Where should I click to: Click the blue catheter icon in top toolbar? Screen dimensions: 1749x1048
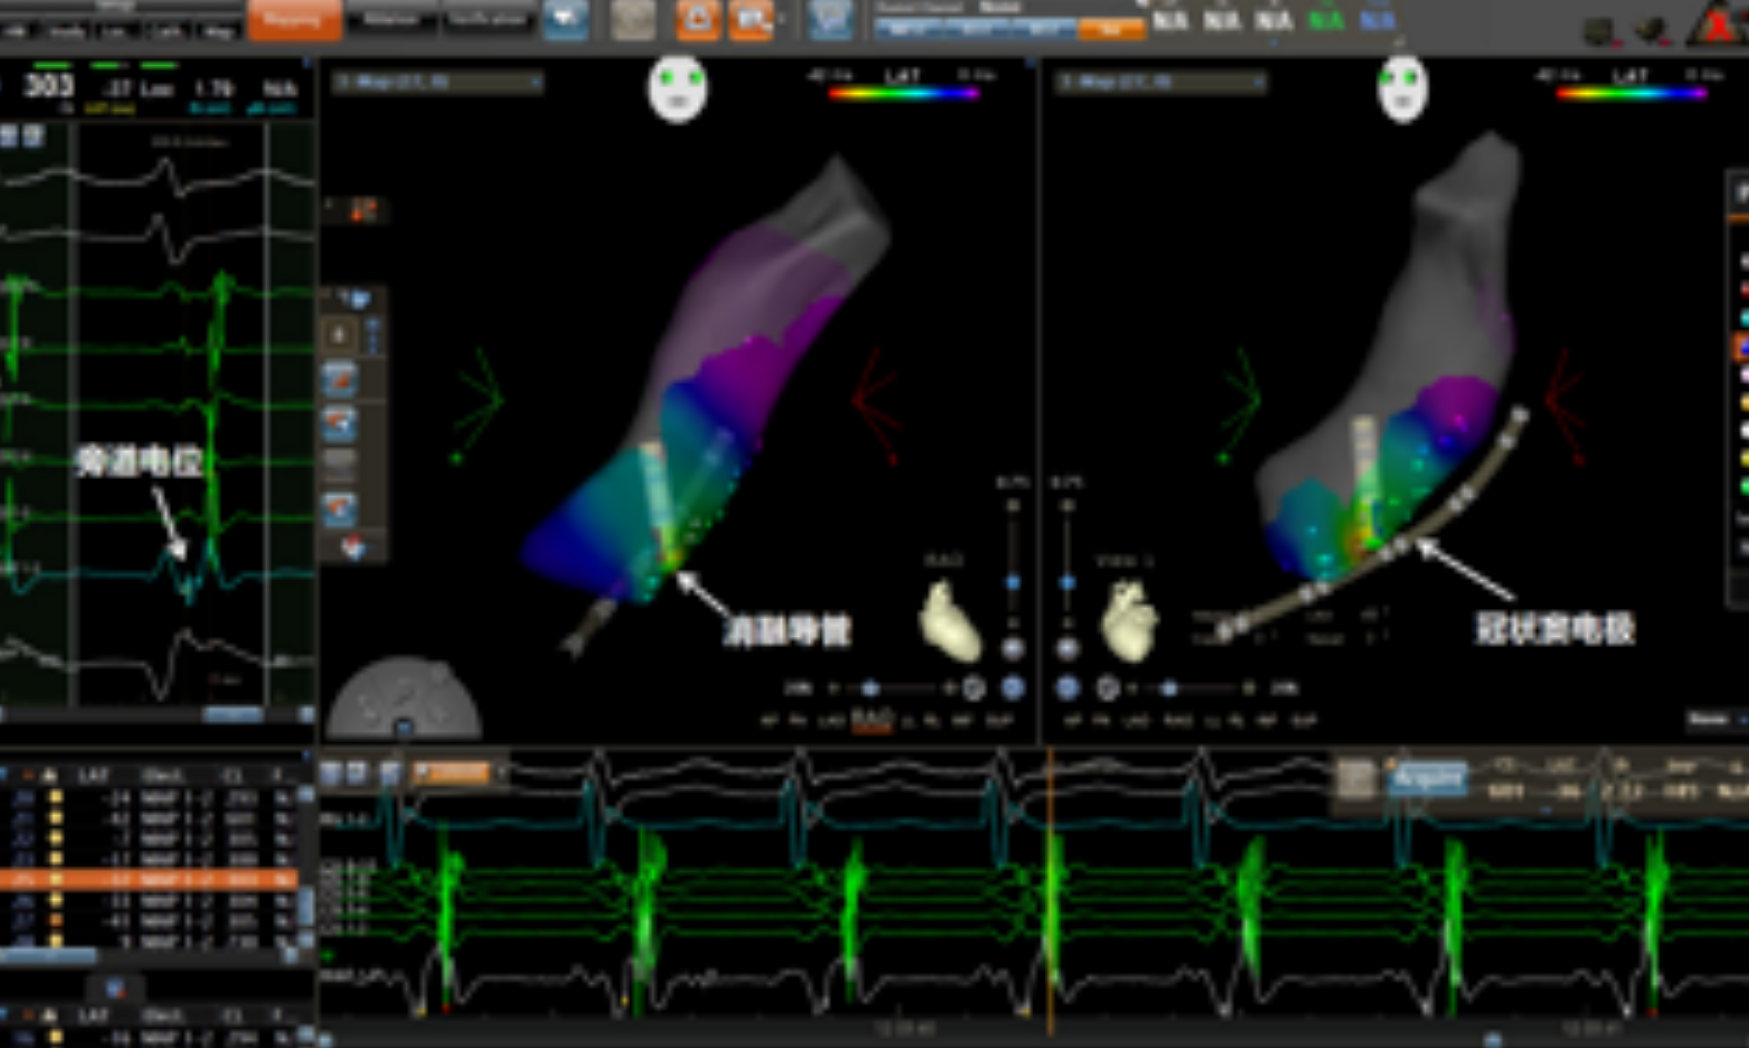(565, 20)
